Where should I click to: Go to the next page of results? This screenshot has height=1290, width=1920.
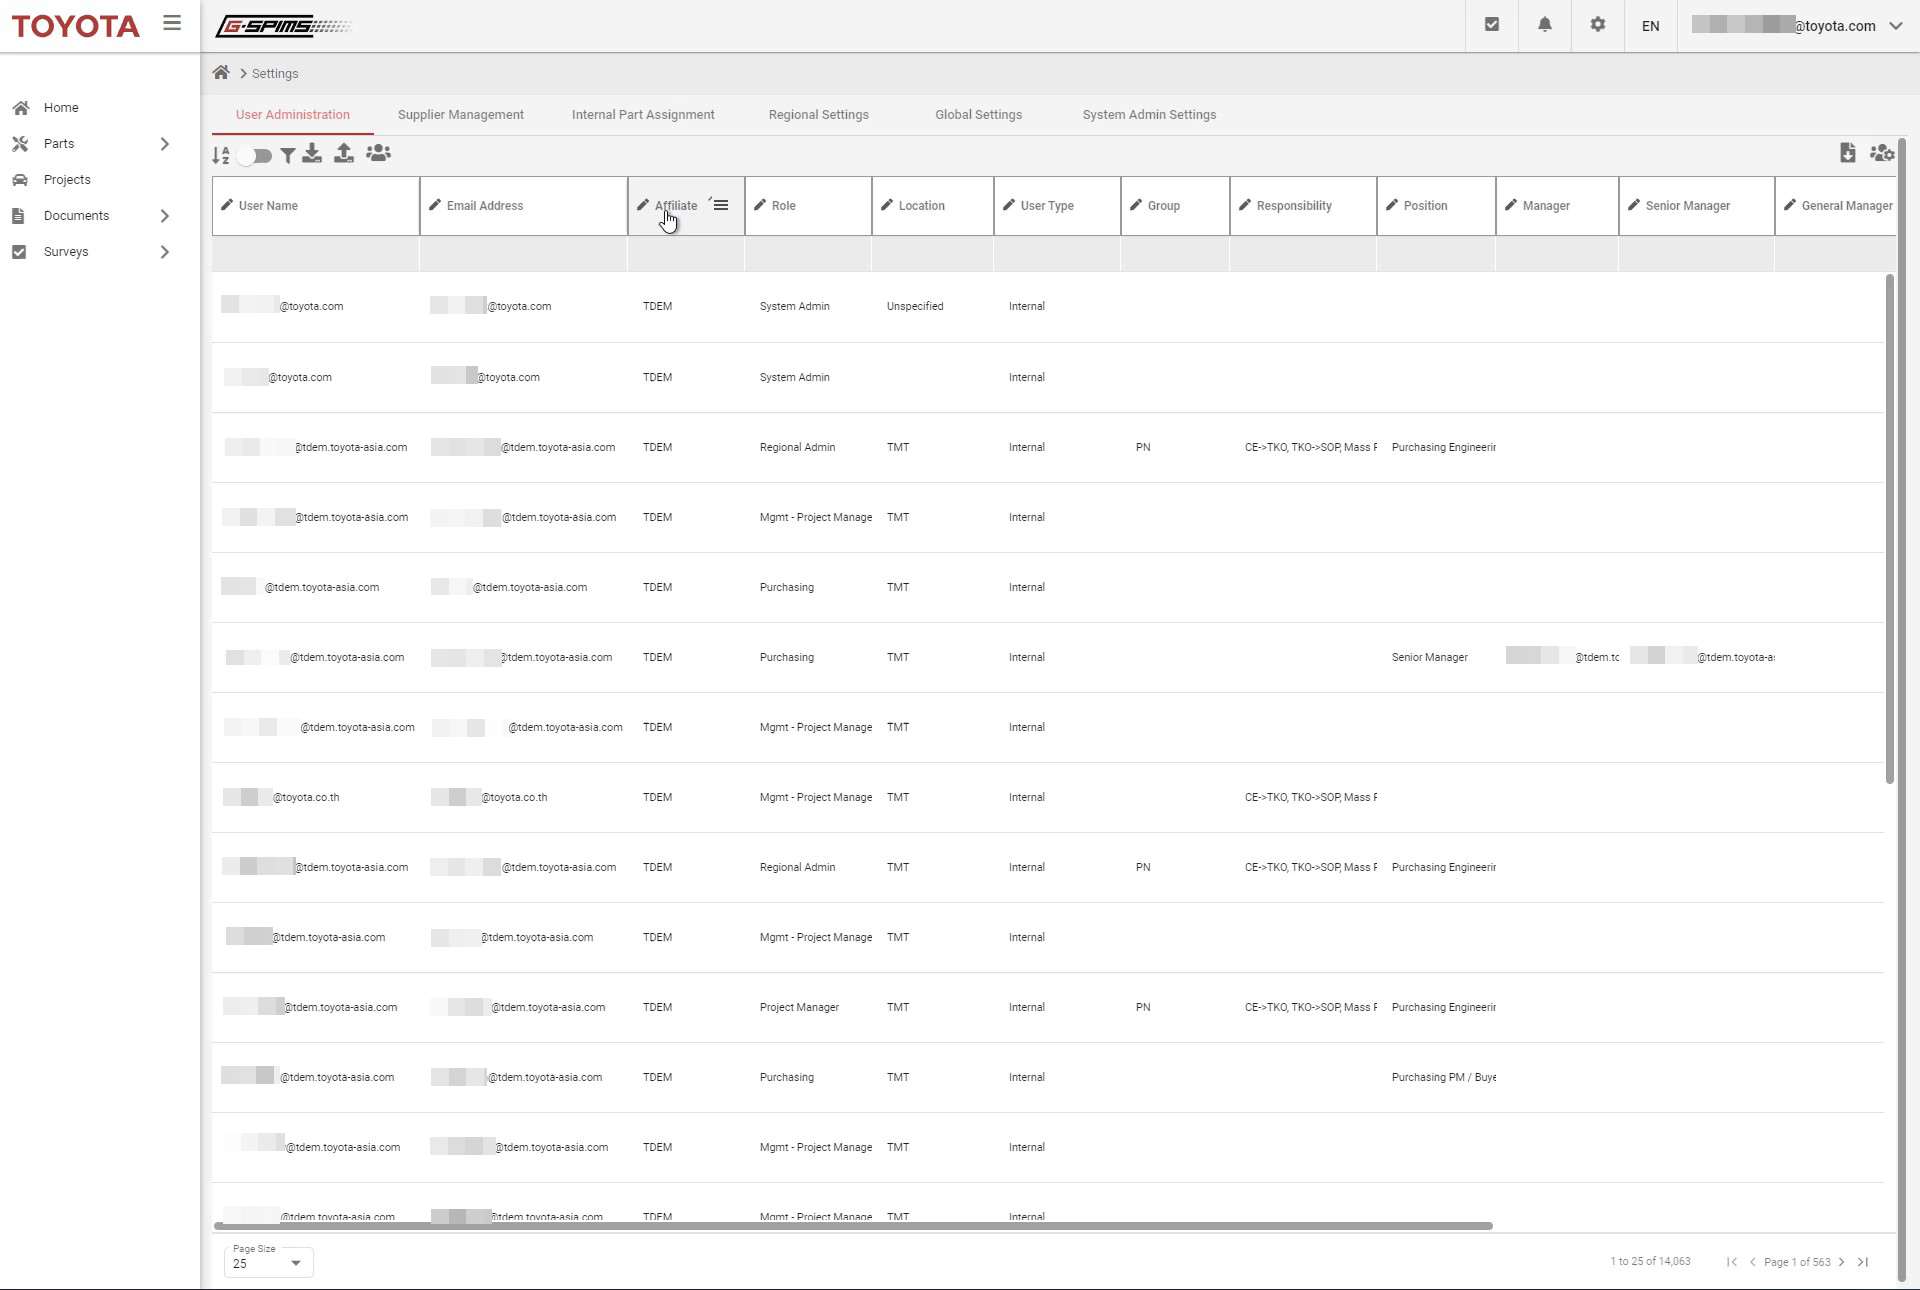1841,1262
